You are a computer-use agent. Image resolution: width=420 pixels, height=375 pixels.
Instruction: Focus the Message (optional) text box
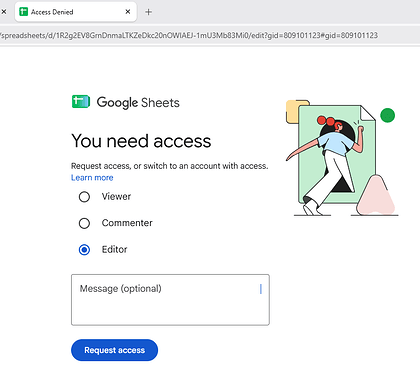point(170,300)
